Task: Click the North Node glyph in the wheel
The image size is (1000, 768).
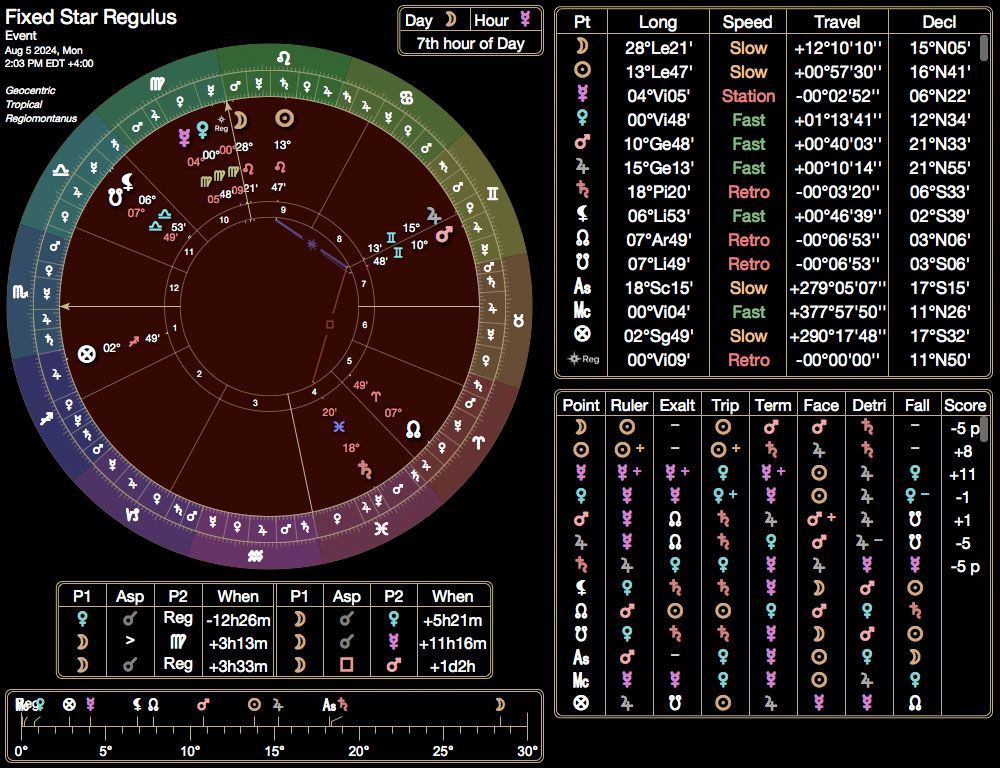Action: click(x=413, y=429)
